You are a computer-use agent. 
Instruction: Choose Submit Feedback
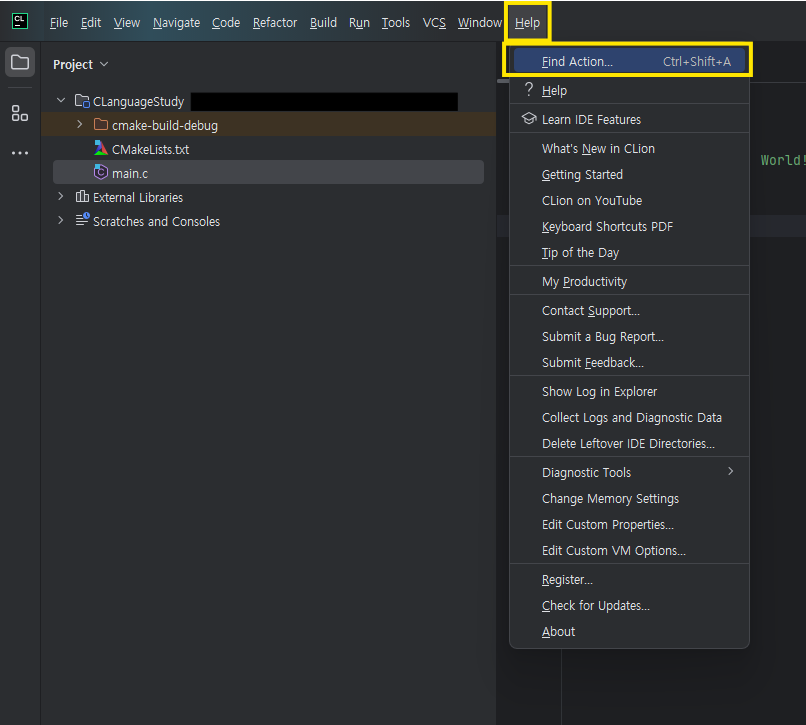629,362
